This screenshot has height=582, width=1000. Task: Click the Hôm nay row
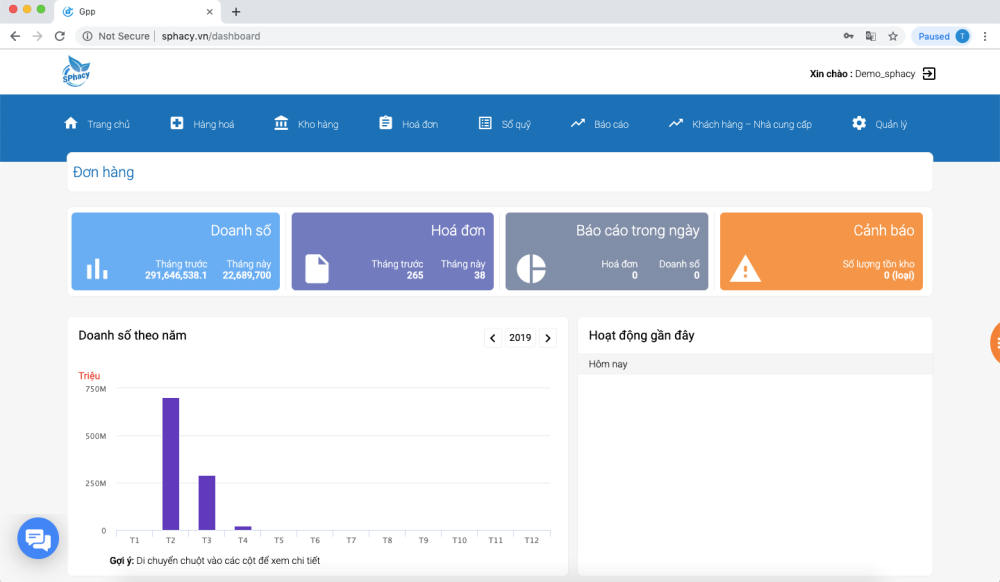[755, 364]
